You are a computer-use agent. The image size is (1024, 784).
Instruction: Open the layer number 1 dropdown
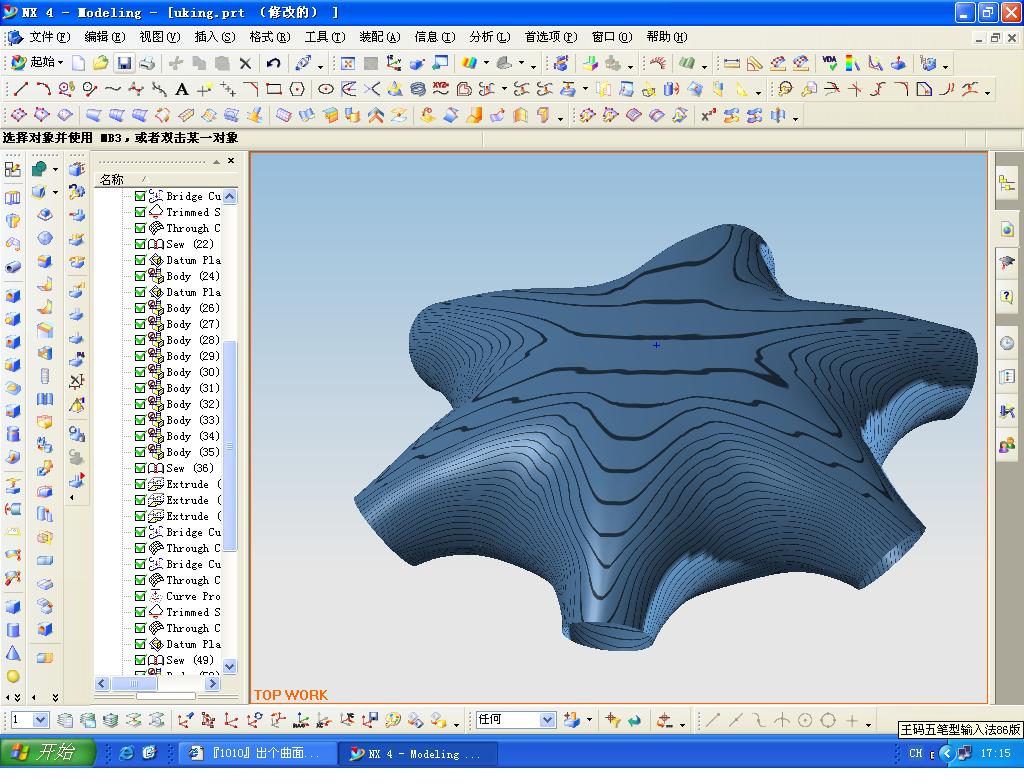click(x=40, y=720)
